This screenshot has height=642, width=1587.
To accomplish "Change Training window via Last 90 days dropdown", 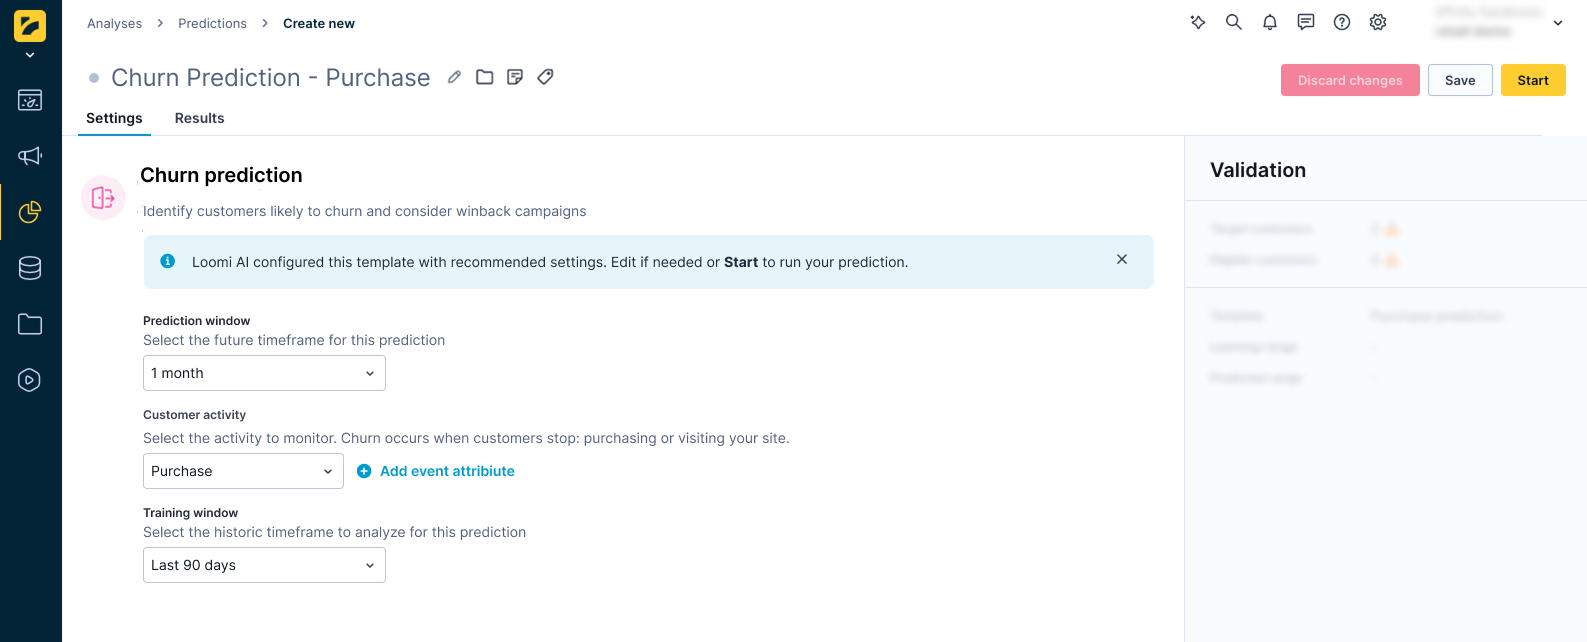I will pyautogui.click(x=263, y=565).
